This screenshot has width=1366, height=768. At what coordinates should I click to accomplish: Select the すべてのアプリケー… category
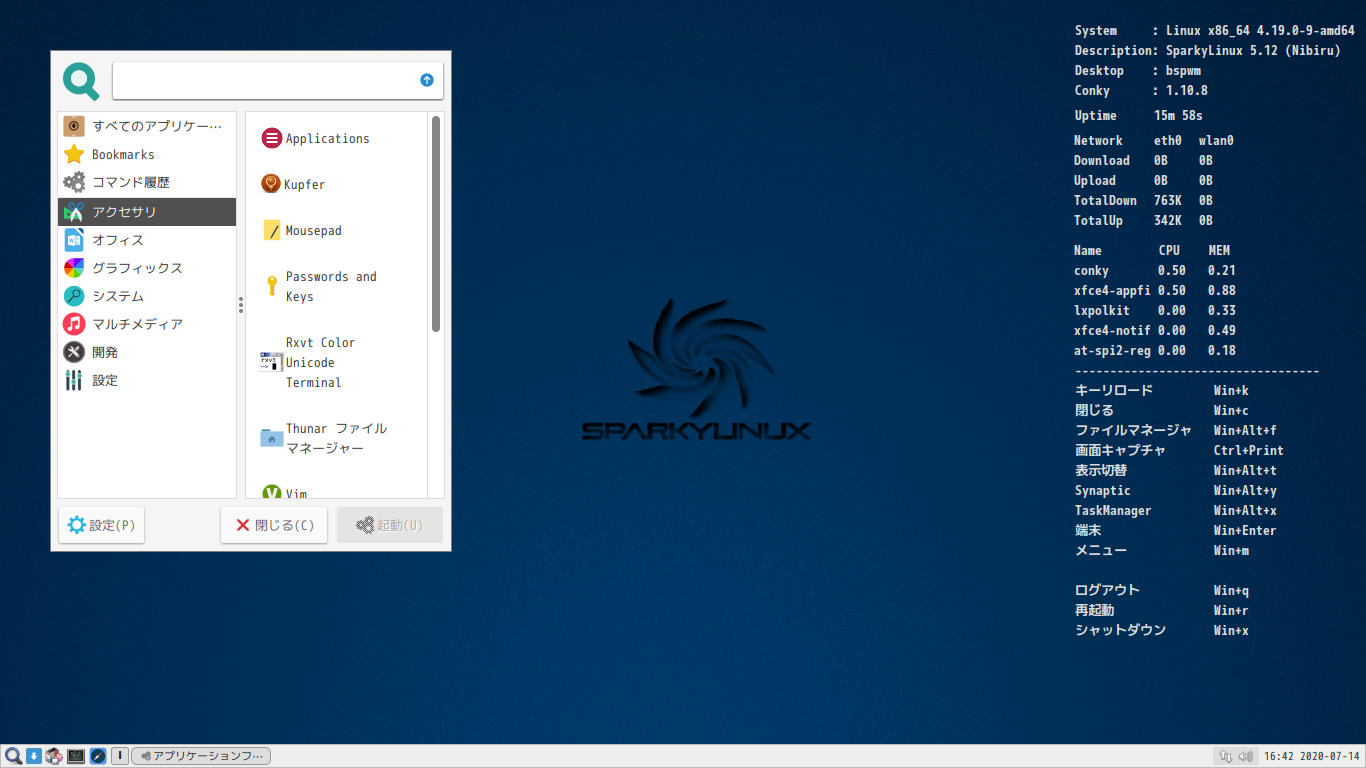click(147, 126)
